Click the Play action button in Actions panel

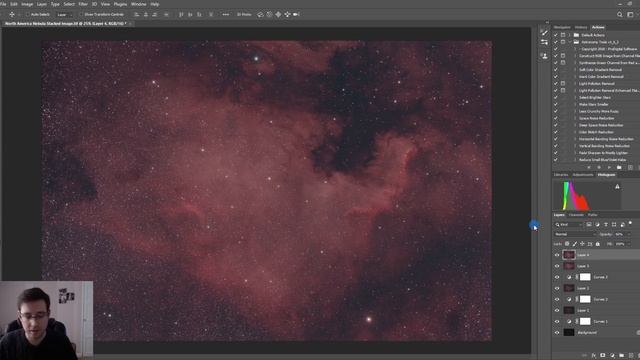(x=609, y=167)
